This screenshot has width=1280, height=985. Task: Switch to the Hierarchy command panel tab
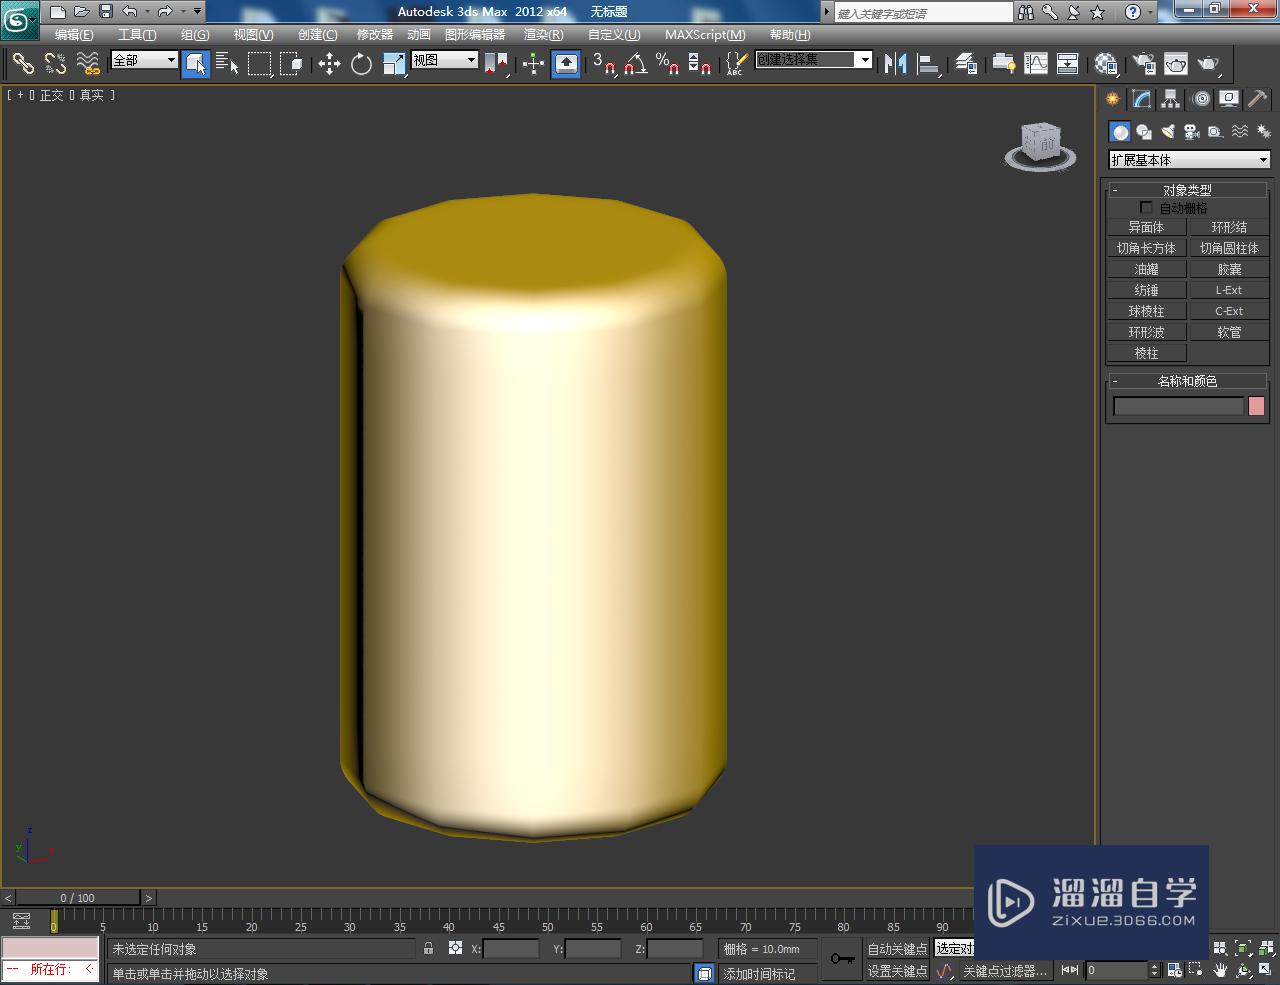pos(1170,99)
